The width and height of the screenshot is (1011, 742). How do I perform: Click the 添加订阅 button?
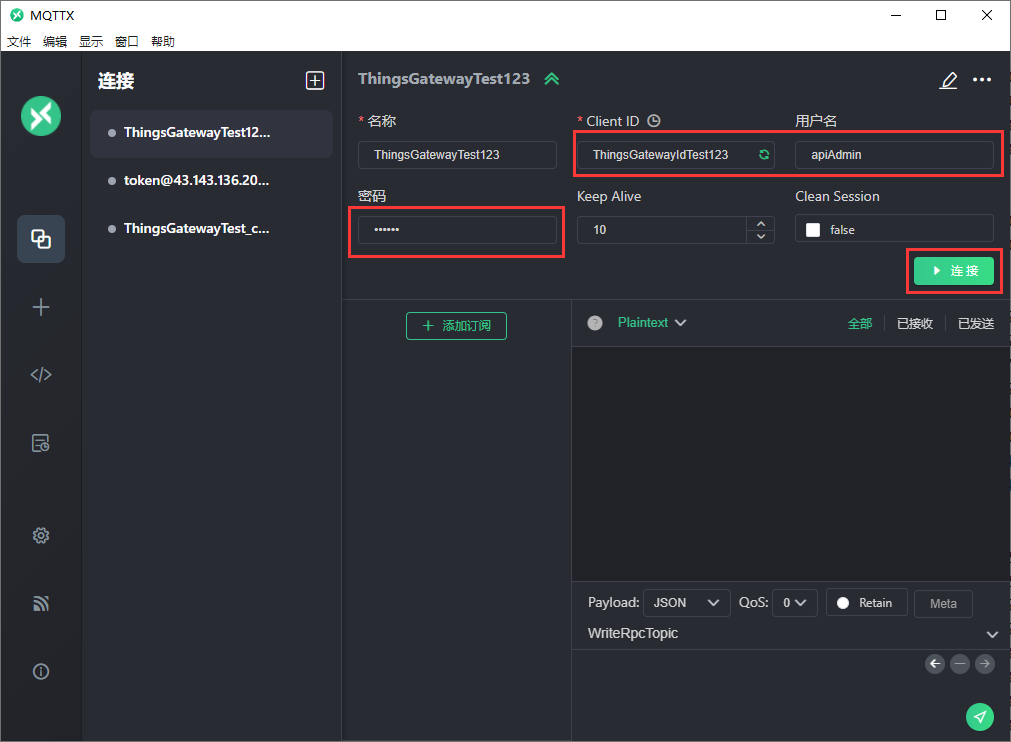[x=456, y=326]
